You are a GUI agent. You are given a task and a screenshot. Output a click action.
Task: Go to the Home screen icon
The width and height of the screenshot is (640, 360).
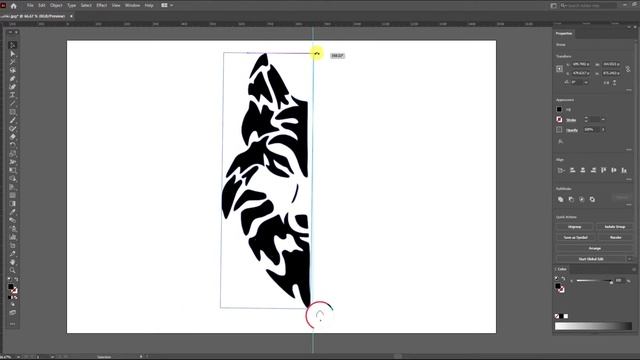[x=13, y=6]
